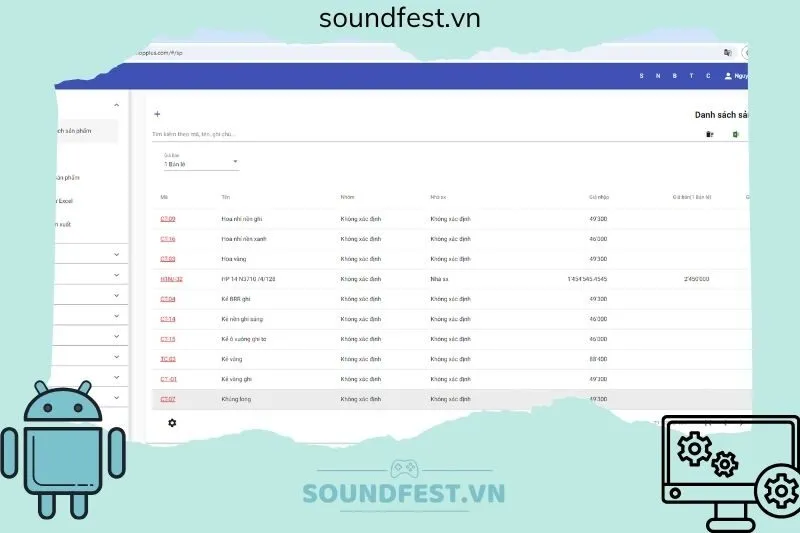Click the Giá nhập column header
Viewport: 800px width, 533px height.
598,197
